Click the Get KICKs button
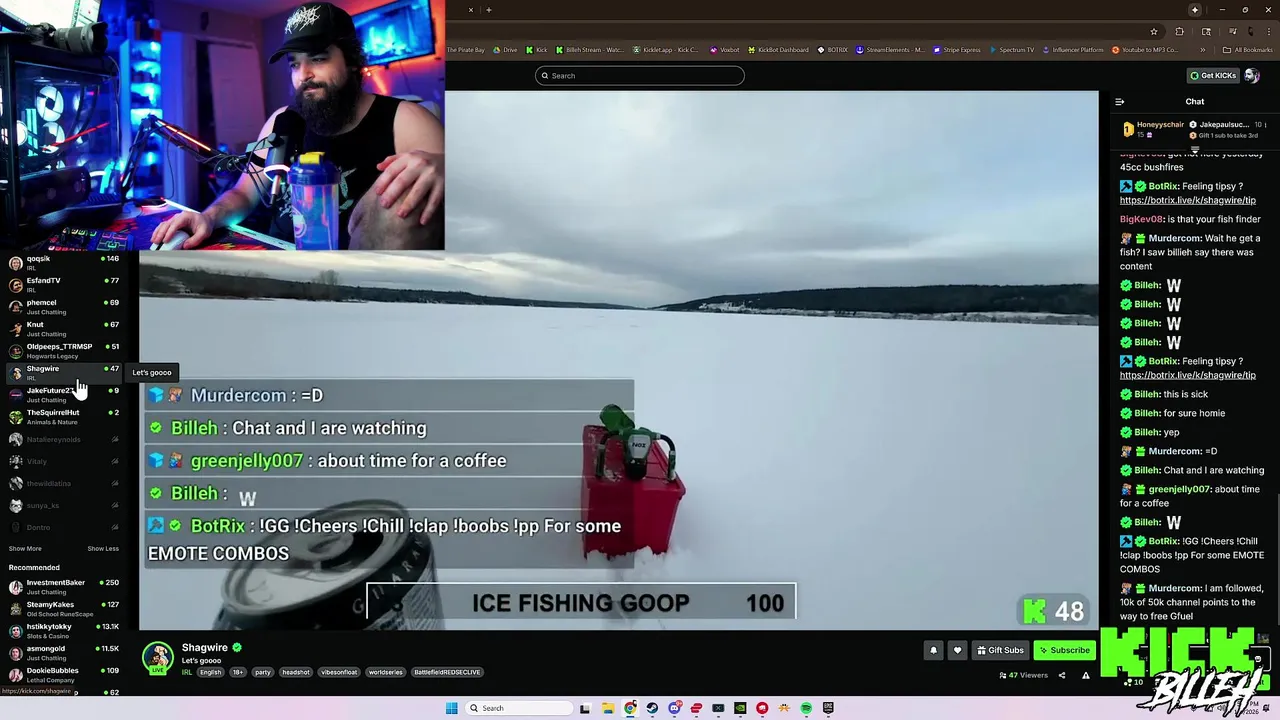The width and height of the screenshot is (1280, 720). point(1213,76)
